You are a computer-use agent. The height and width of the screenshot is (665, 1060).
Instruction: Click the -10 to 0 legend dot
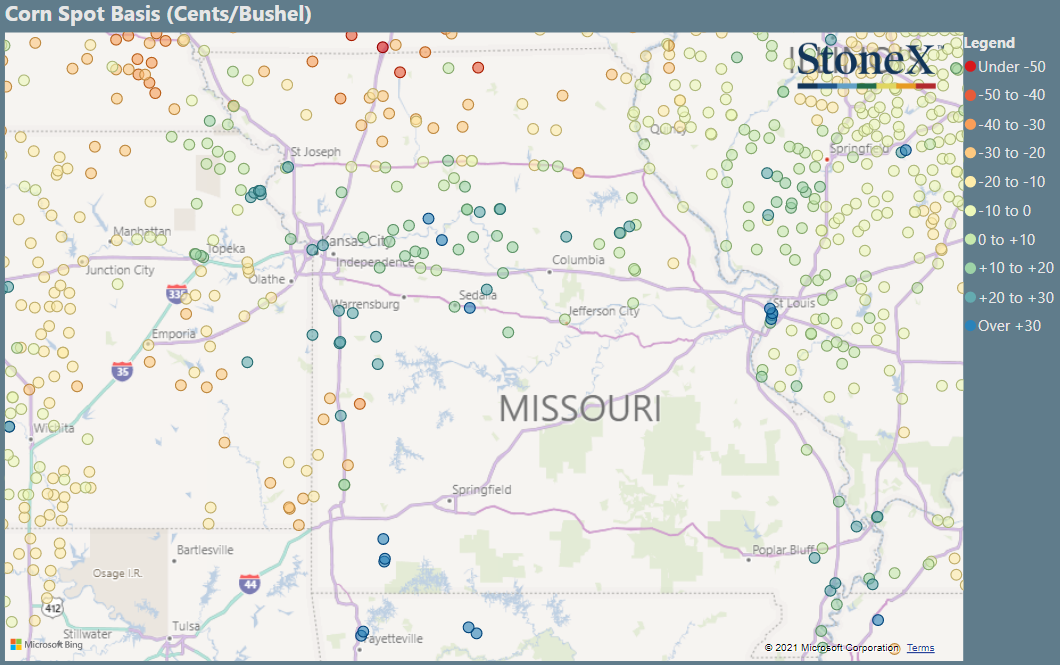click(970, 211)
